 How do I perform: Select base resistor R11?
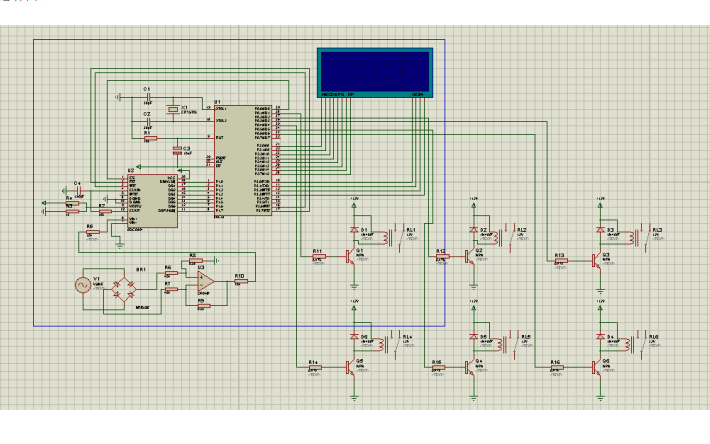[x=319, y=257]
